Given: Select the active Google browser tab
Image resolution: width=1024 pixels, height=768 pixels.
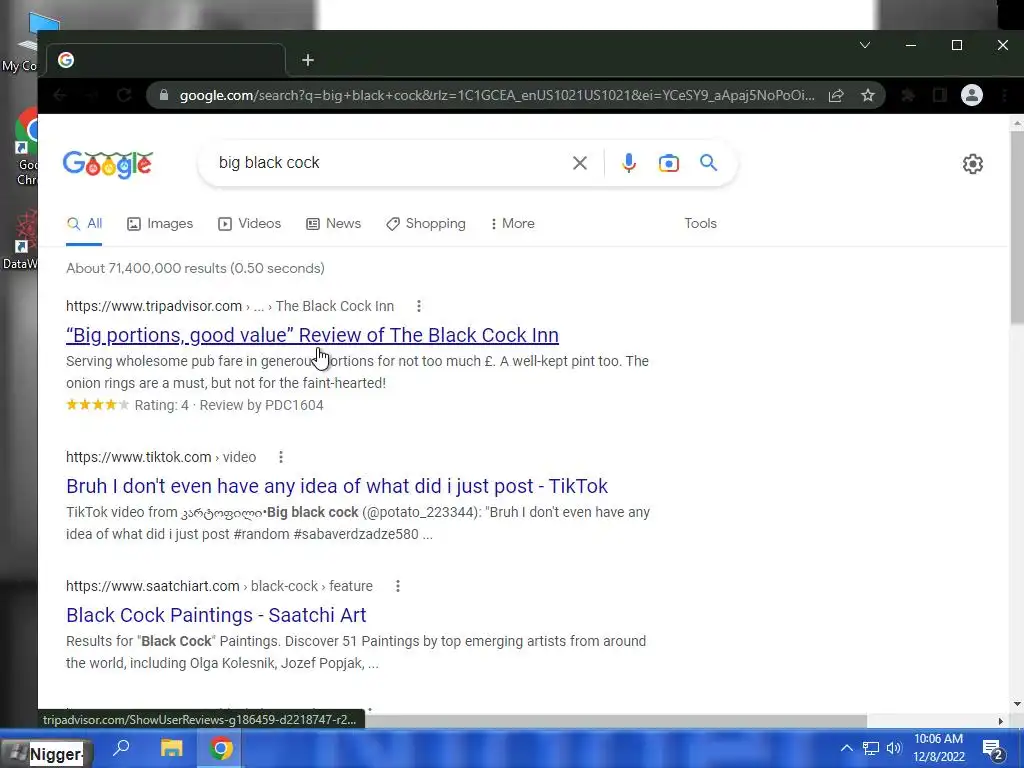Looking at the screenshot, I should click(x=168, y=60).
